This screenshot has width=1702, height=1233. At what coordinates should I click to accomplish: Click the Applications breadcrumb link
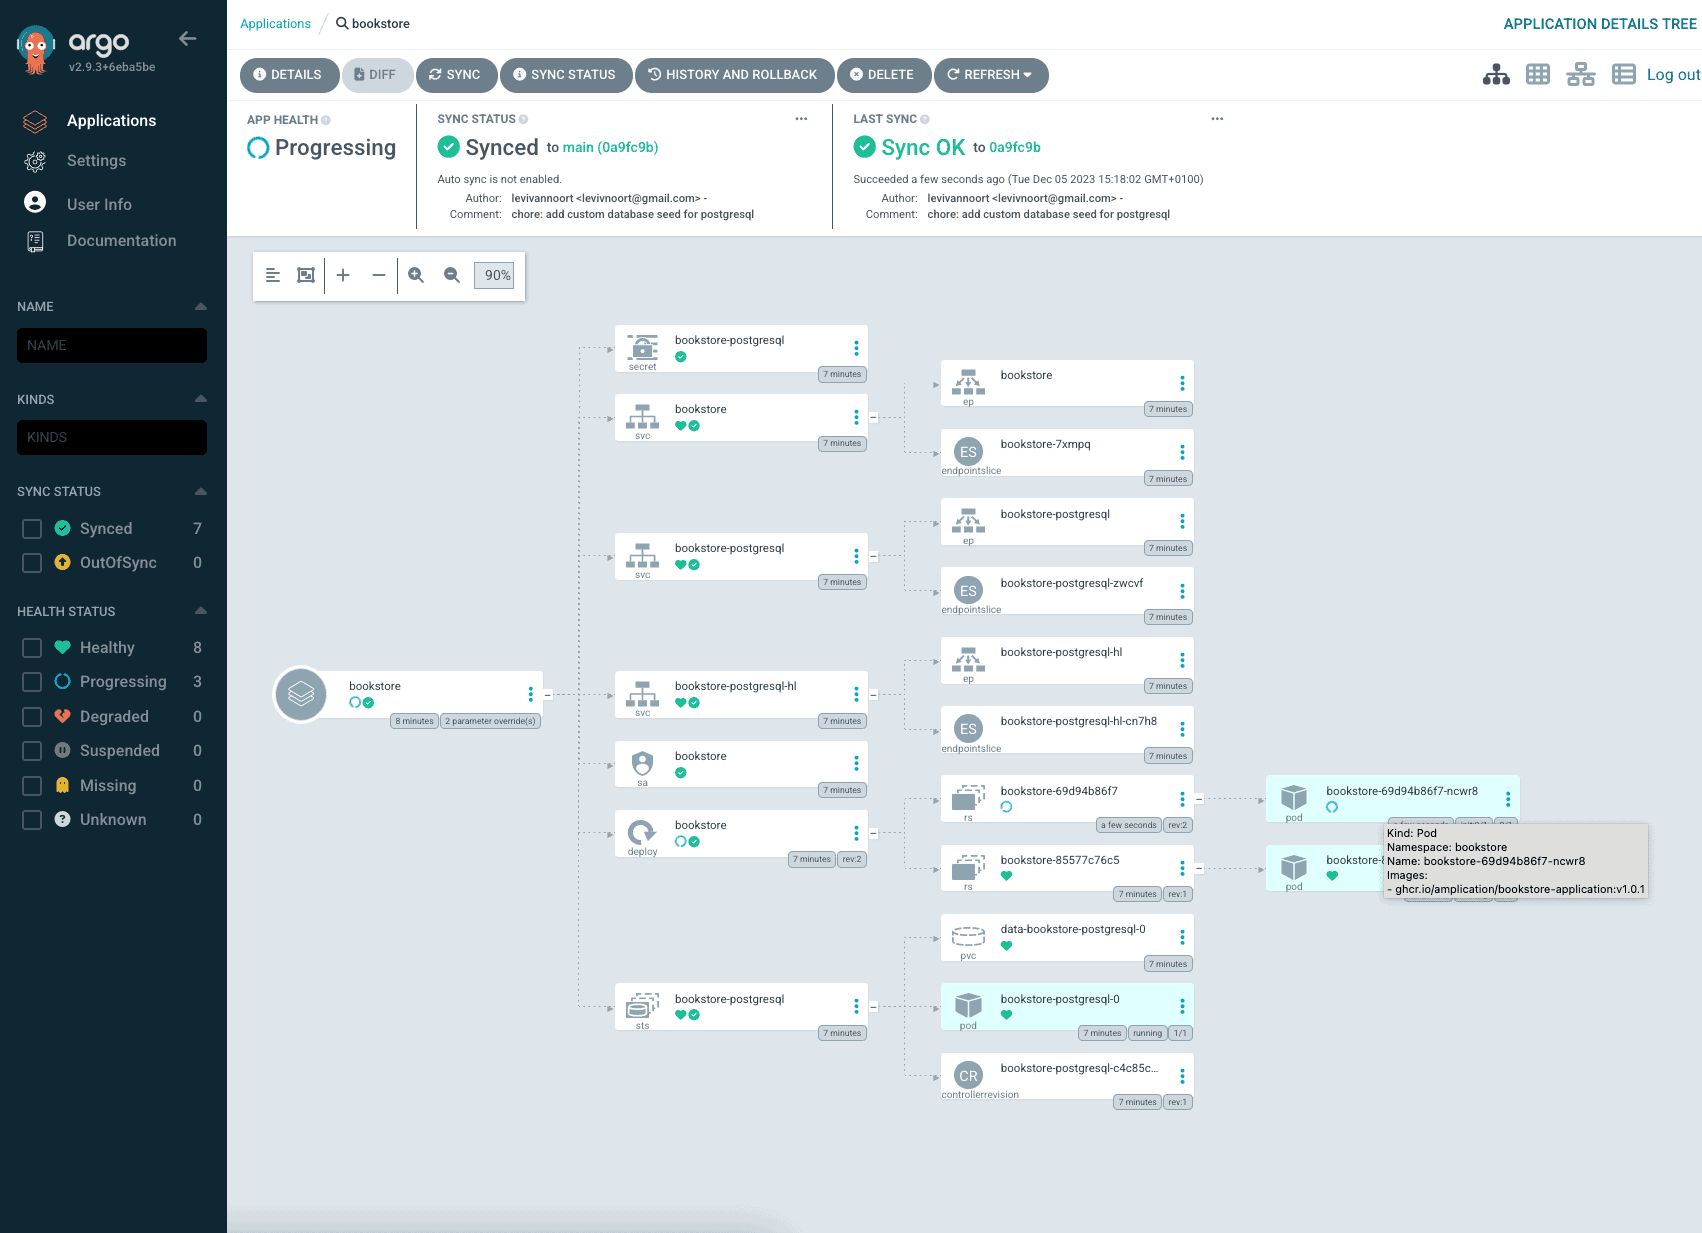[x=275, y=24]
